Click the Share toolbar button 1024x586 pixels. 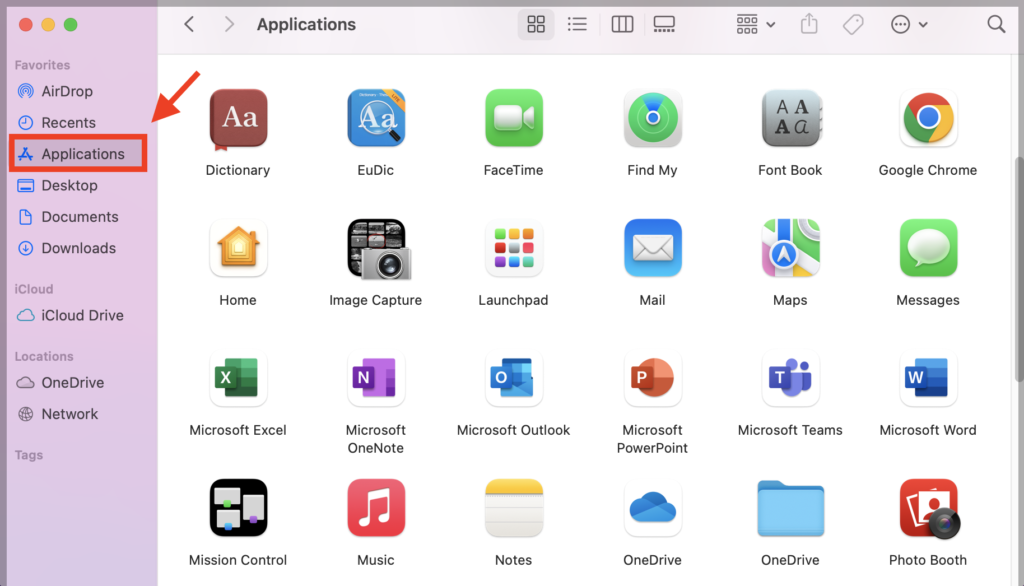[811, 24]
